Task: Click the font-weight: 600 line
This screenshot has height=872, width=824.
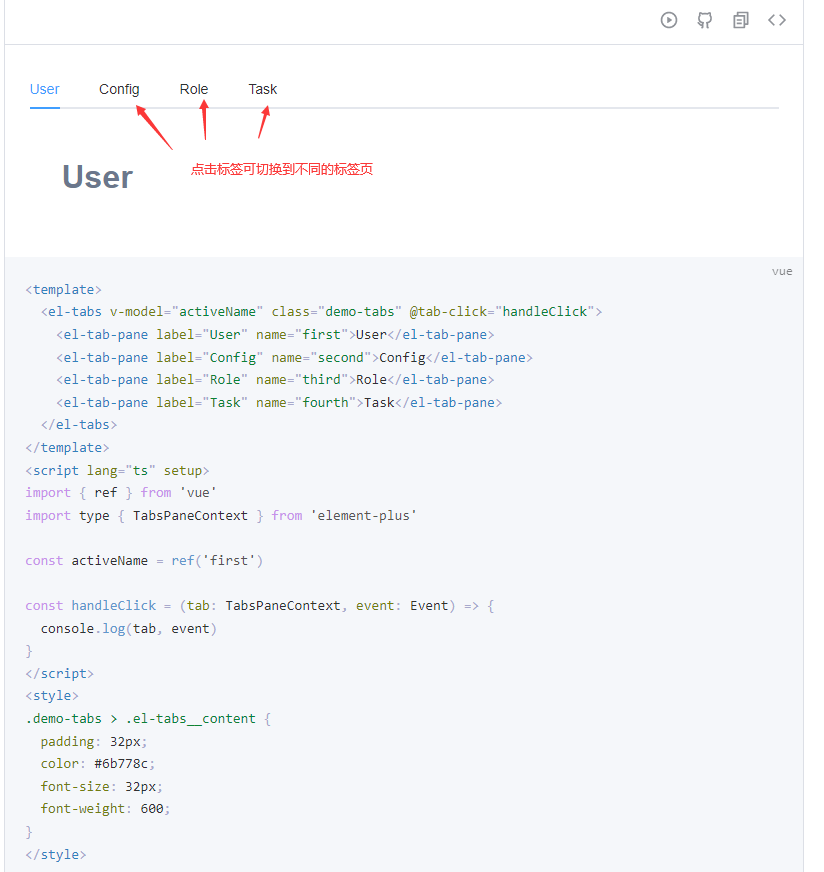Action: click(x=105, y=809)
